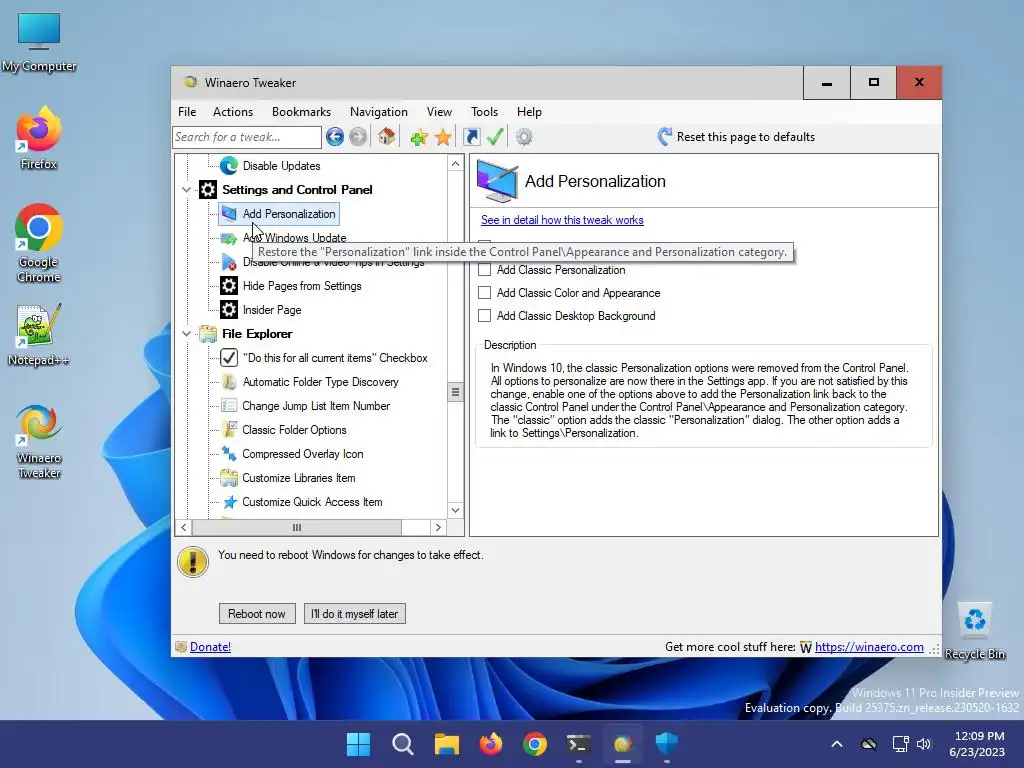Click the Change Jump List Item Number icon
The width and height of the screenshot is (1024, 768).
[x=229, y=406]
